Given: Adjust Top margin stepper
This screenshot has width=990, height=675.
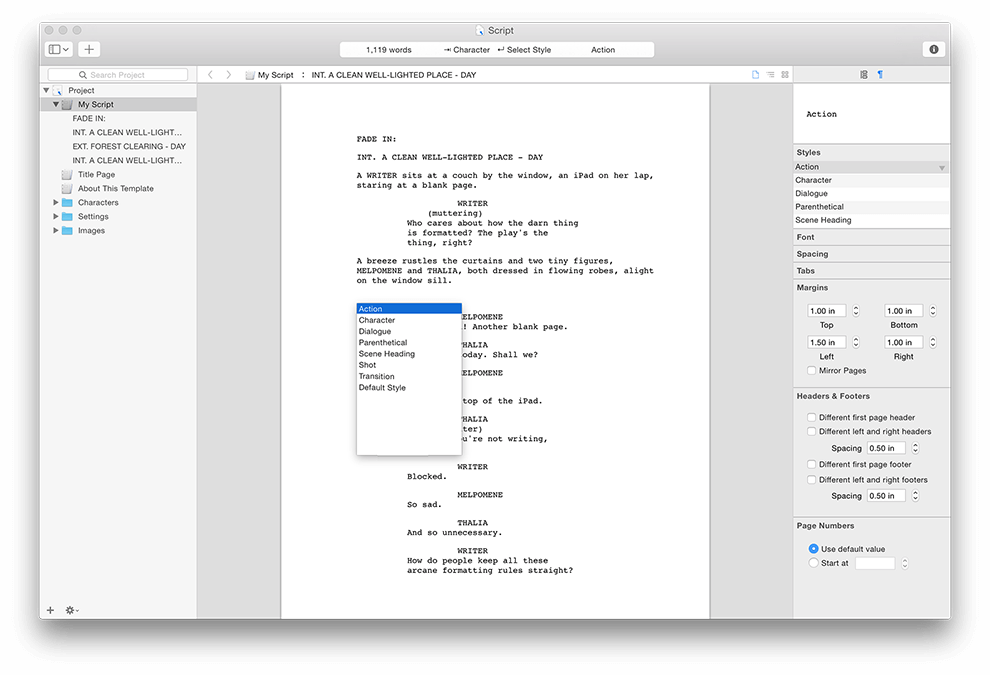Looking at the screenshot, I should click(x=856, y=311).
